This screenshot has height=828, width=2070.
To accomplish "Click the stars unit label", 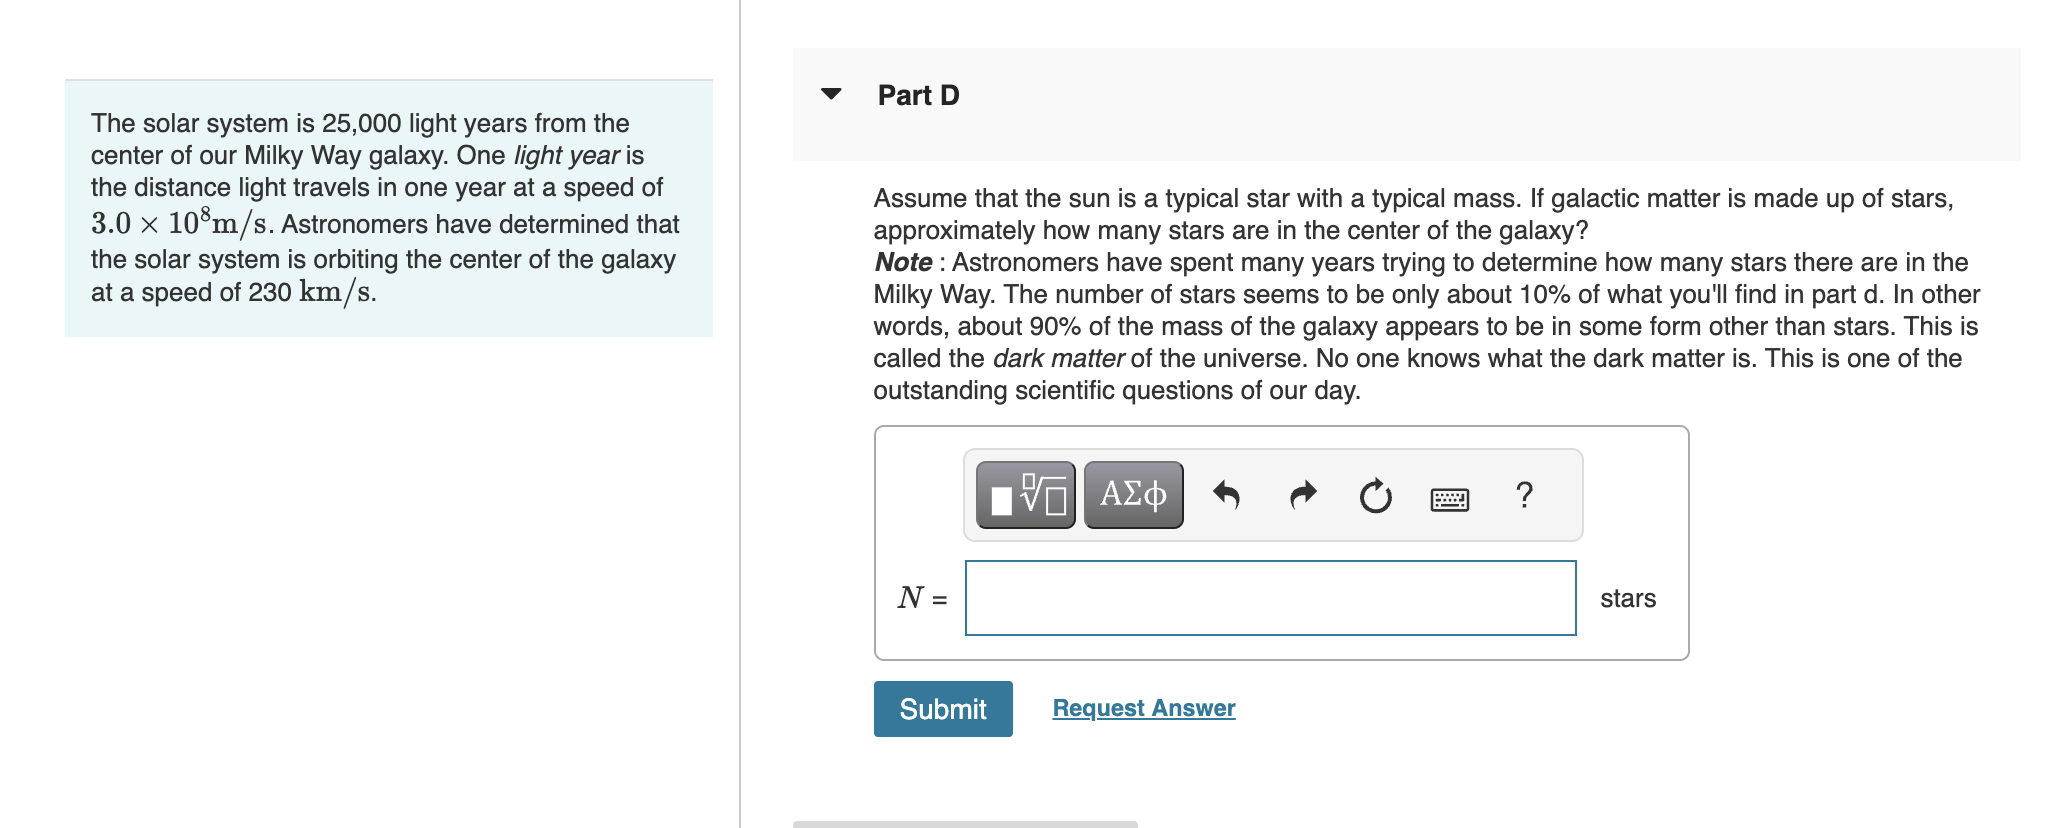I will click(x=1629, y=597).
